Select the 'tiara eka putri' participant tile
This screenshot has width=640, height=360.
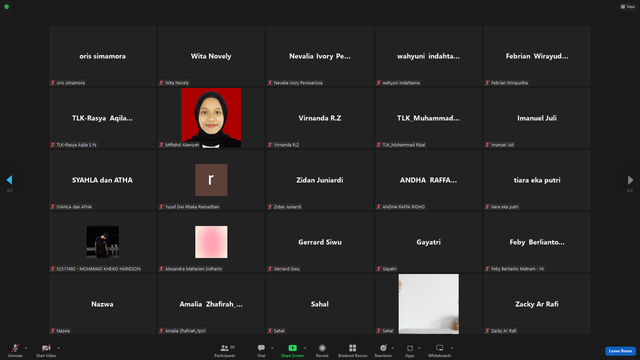coord(537,180)
